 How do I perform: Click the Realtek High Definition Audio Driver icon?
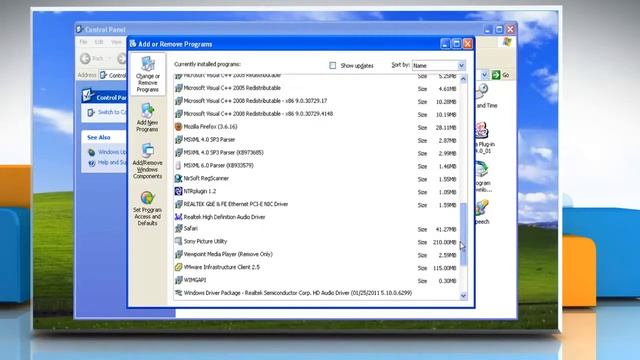click(178, 217)
